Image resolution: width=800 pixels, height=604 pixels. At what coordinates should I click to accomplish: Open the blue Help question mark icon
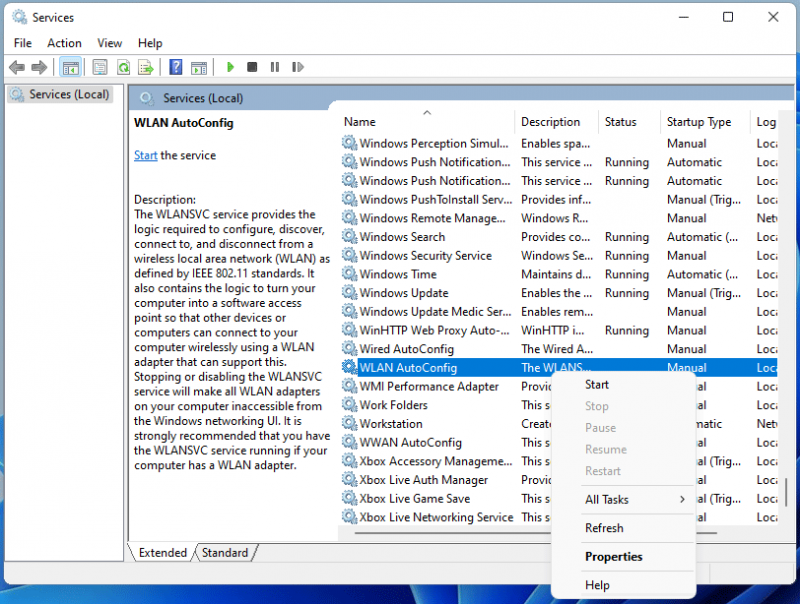click(176, 67)
